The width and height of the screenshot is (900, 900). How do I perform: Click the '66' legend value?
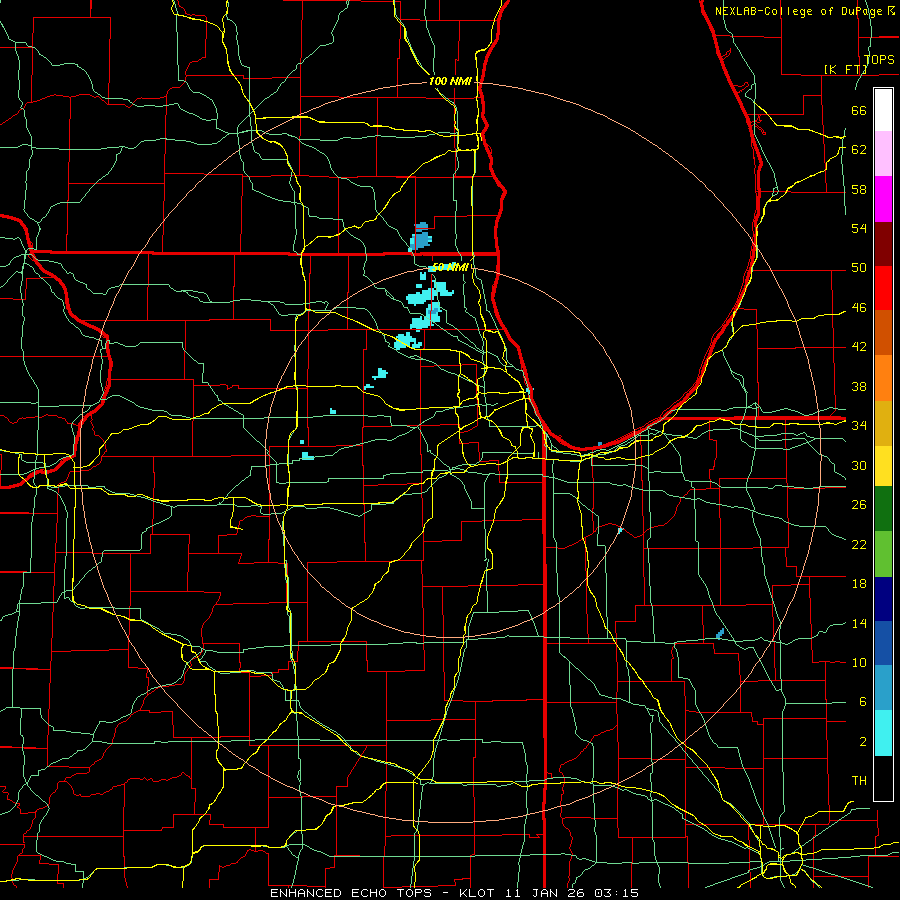tap(859, 110)
